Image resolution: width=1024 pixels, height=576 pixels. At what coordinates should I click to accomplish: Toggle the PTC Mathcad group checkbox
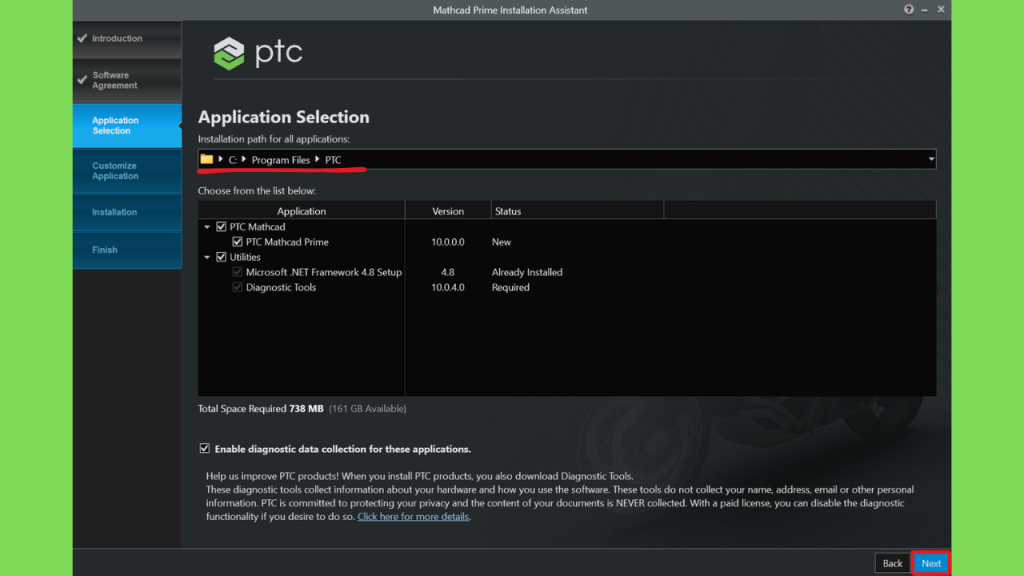(x=221, y=227)
